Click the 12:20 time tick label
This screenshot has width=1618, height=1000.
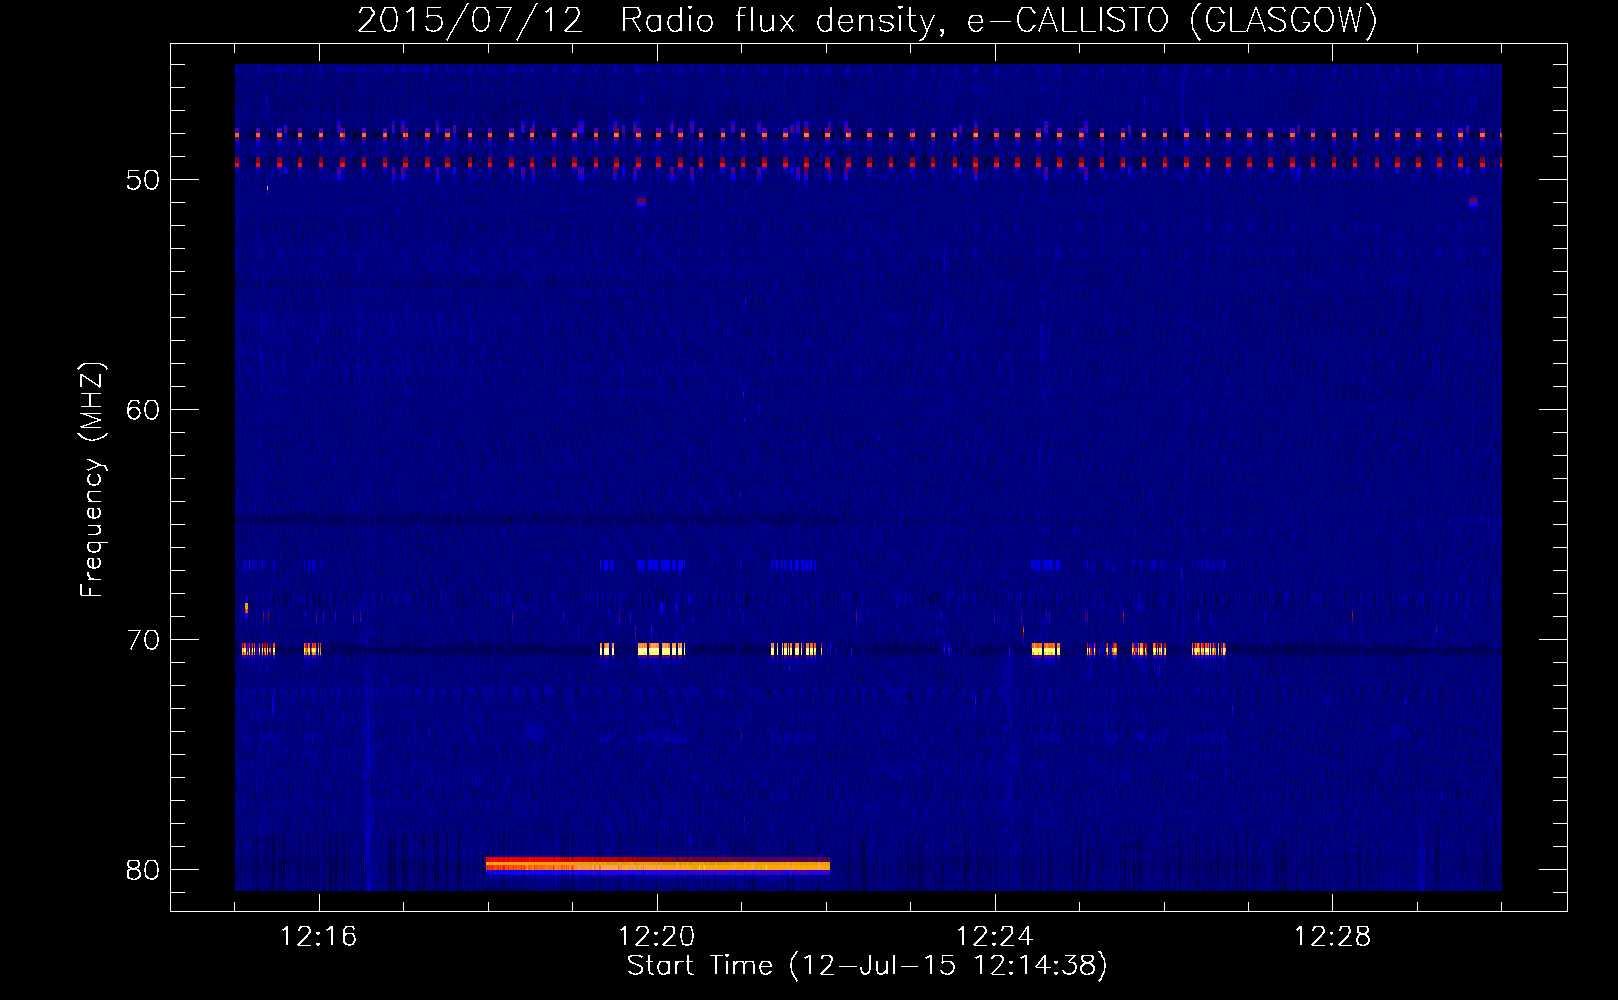[x=657, y=936]
